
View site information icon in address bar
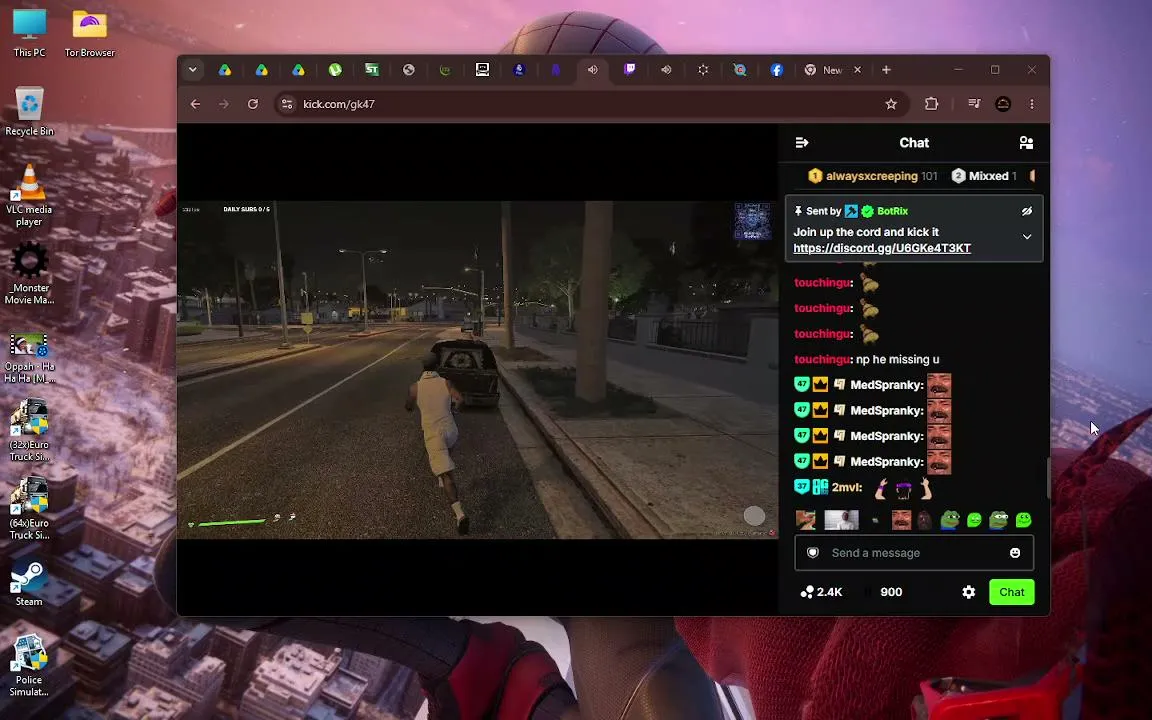click(x=287, y=104)
